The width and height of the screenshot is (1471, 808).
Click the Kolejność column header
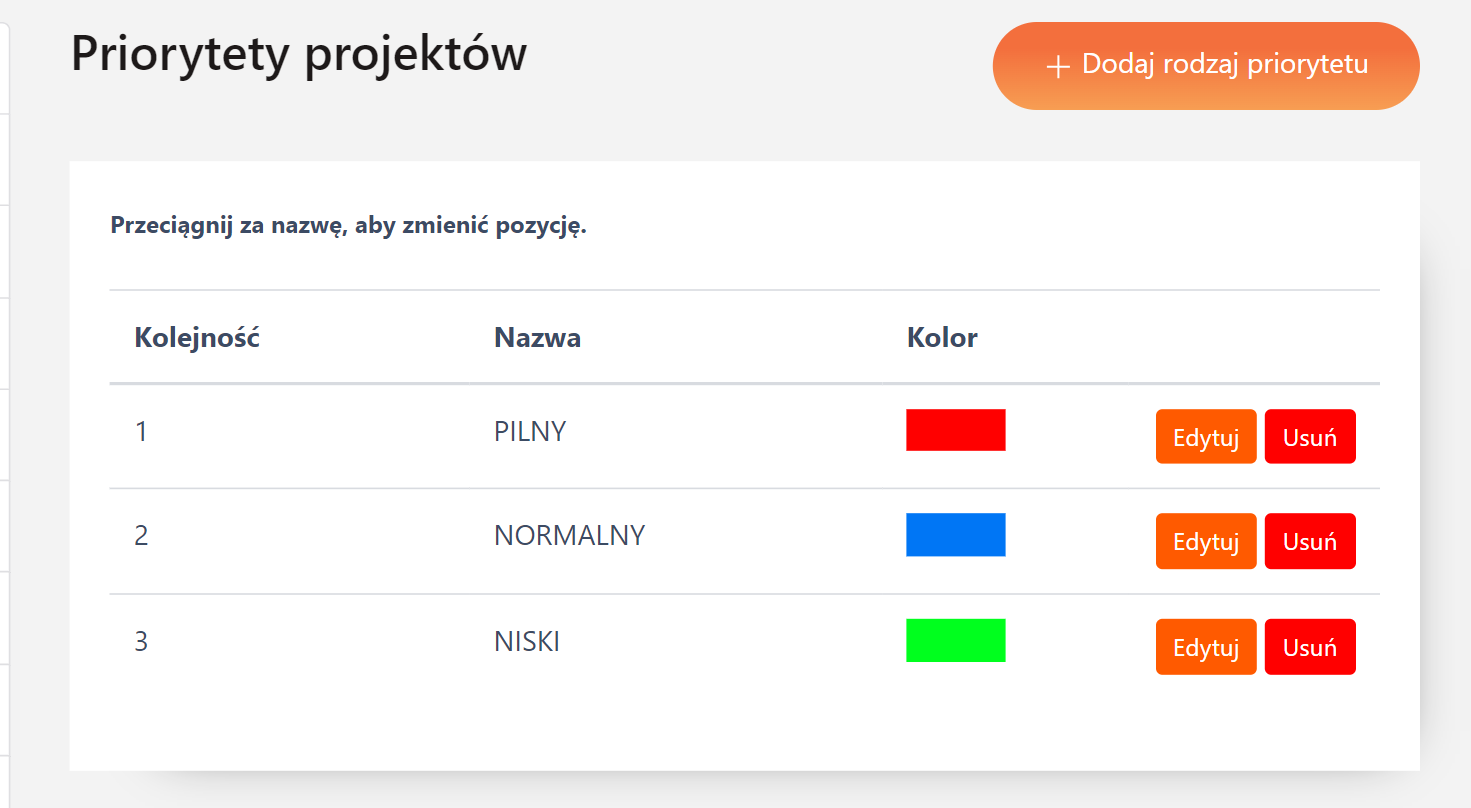[x=197, y=338]
